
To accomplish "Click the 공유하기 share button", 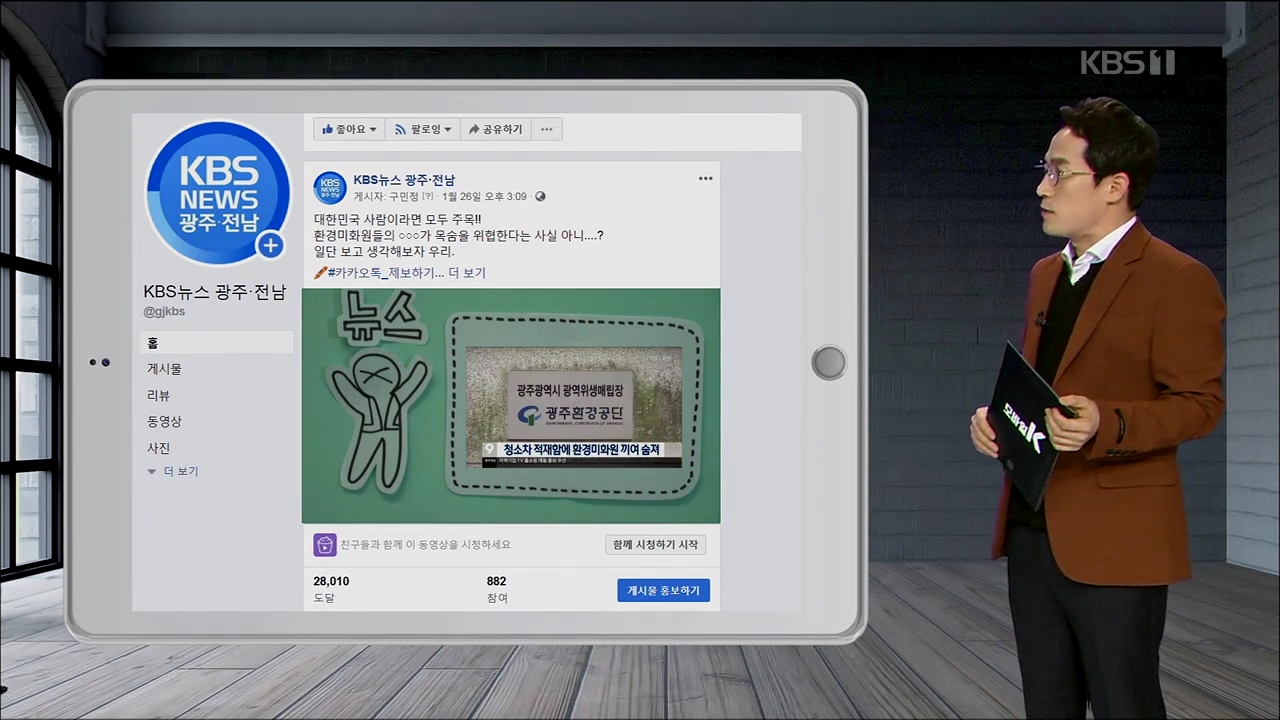I will (495, 129).
